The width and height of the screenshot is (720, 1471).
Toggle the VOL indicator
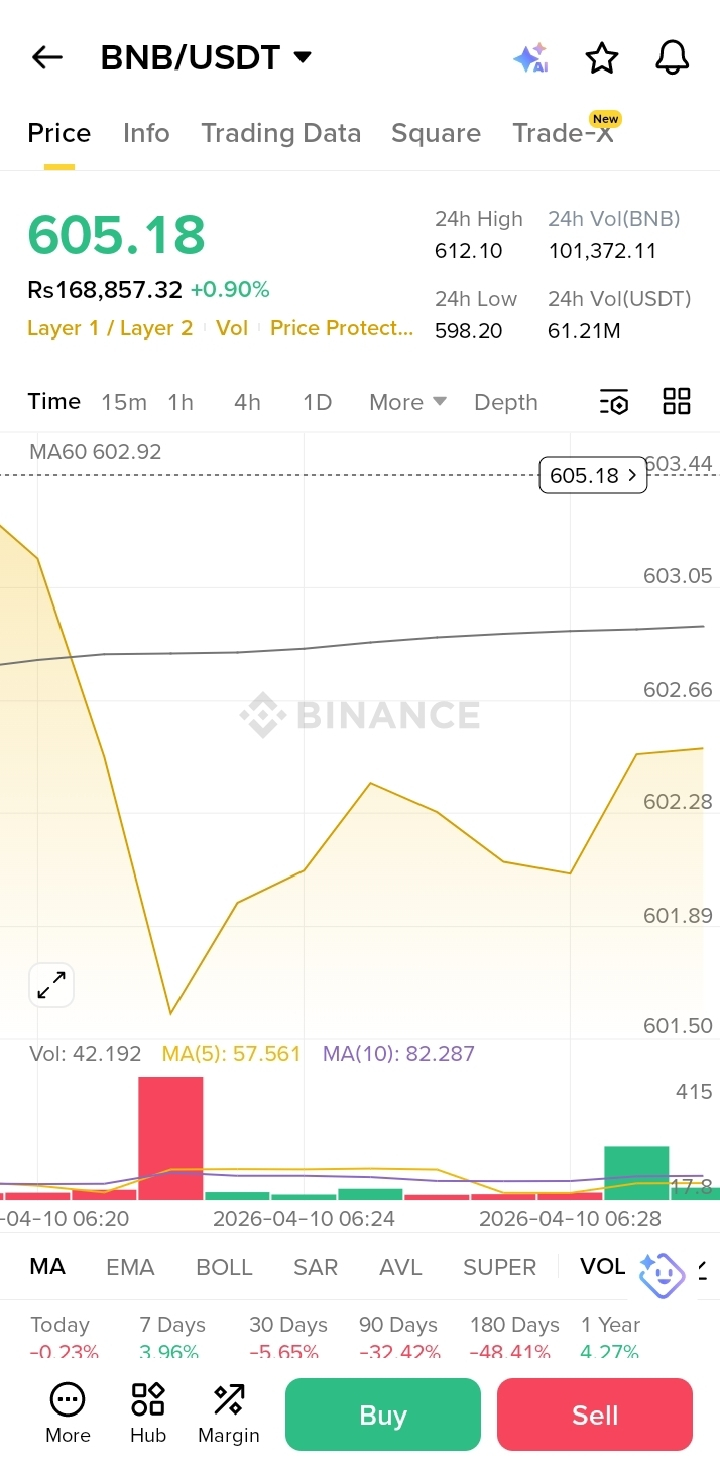point(602,1267)
